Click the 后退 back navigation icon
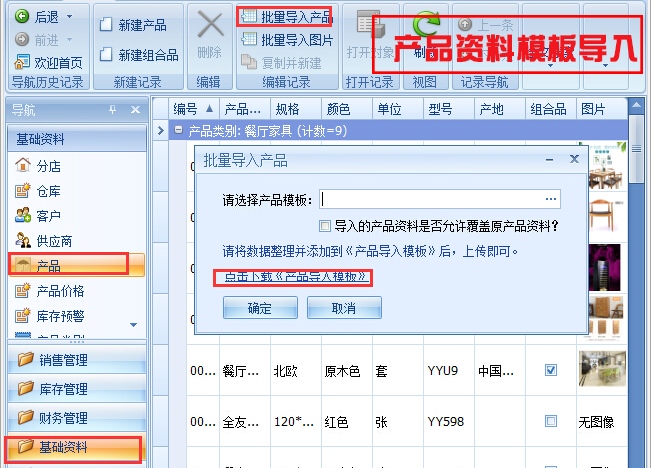Image resolution: width=651 pixels, height=468 pixels. pos(22,17)
